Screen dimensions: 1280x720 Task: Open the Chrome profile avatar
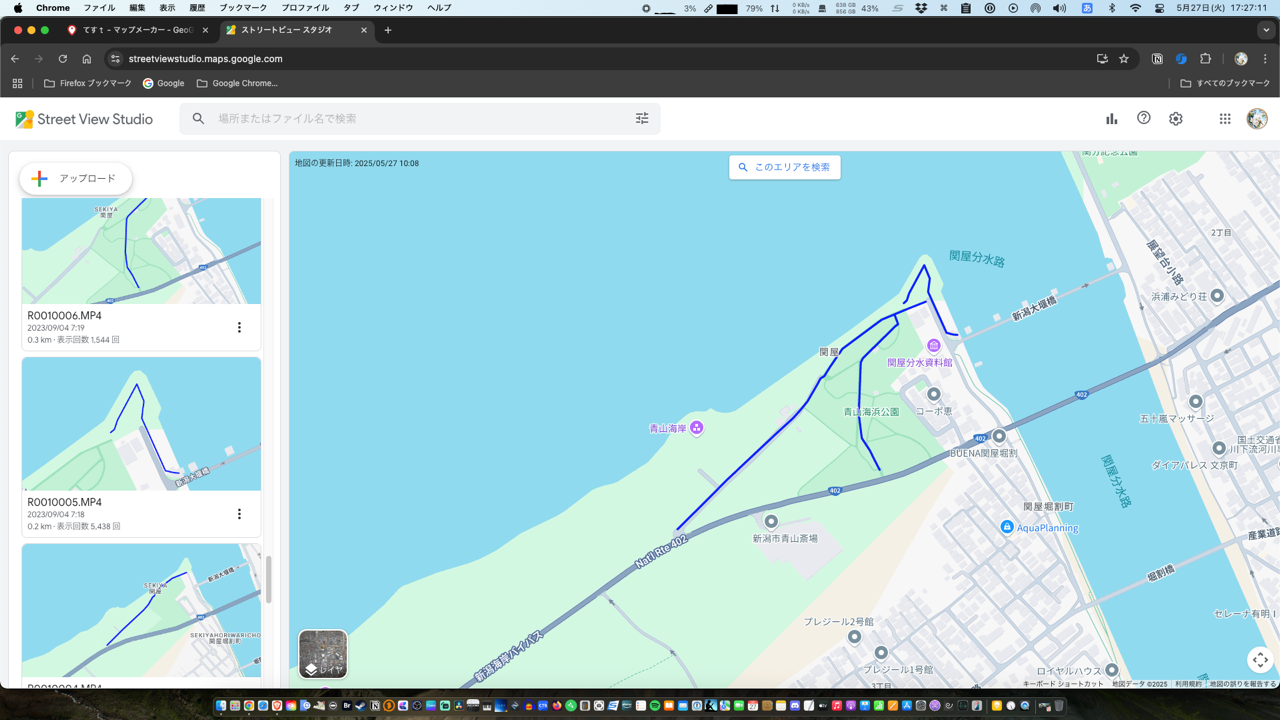[x=1241, y=59]
